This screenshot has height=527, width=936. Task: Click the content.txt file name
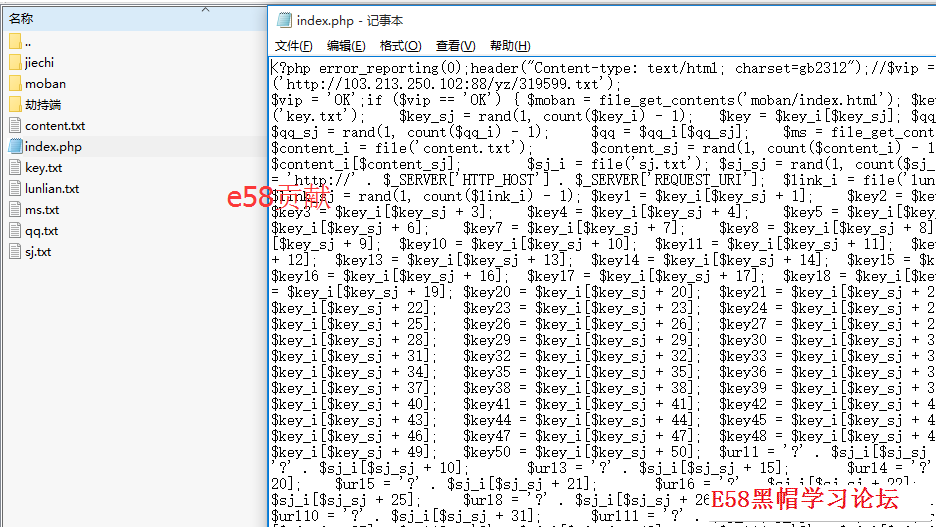point(55,126)
